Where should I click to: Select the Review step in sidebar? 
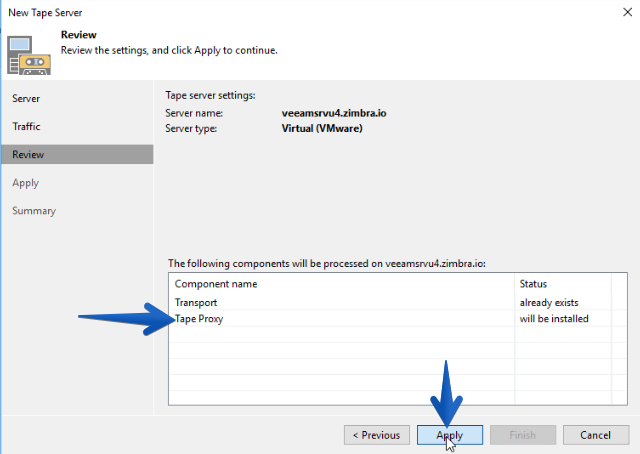78,154
